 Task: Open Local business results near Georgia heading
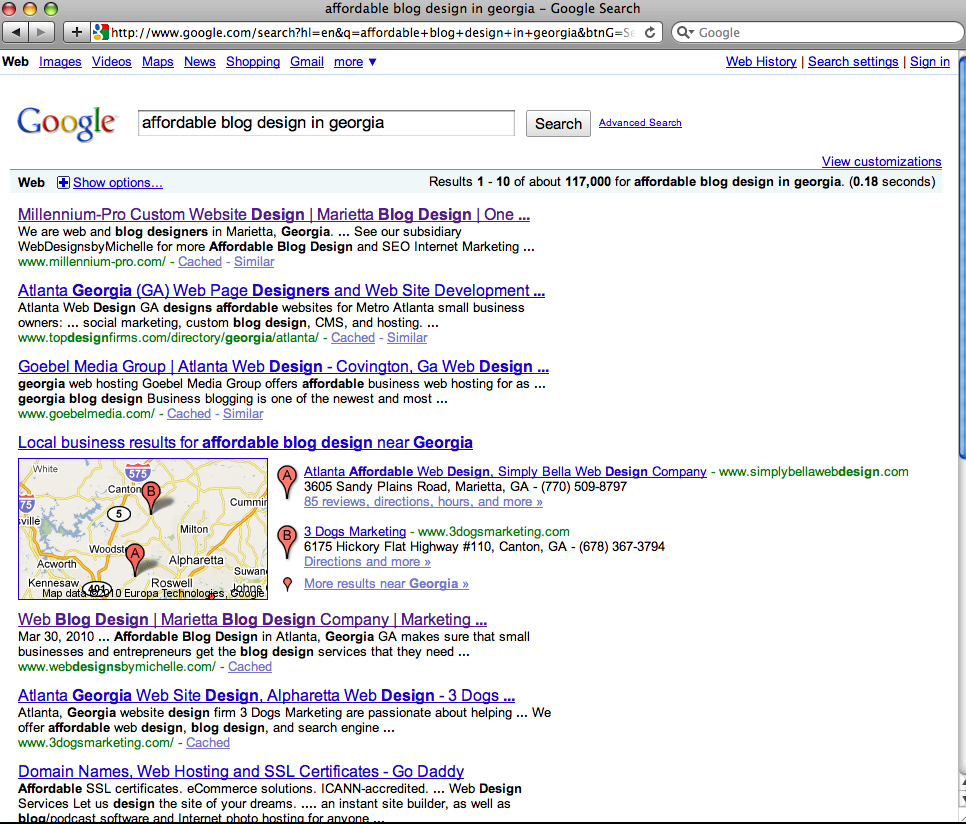(245, 442)
